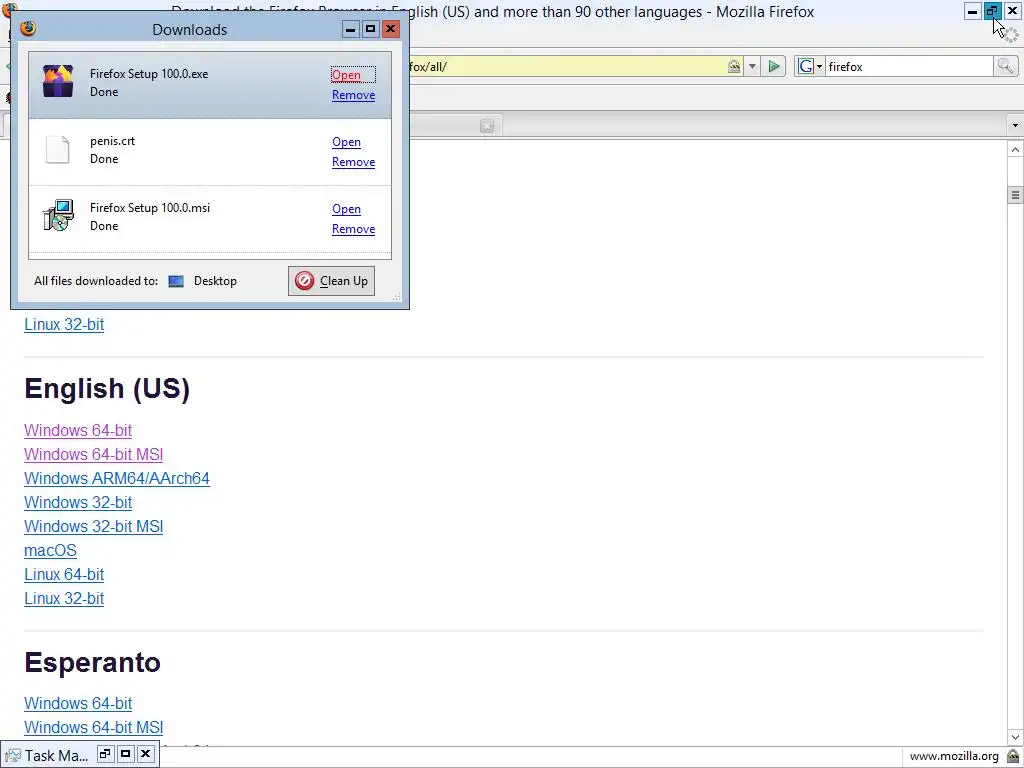Open the English (US) macOS link
Viewport: 1024px width, 768px height.
(50, 551)
